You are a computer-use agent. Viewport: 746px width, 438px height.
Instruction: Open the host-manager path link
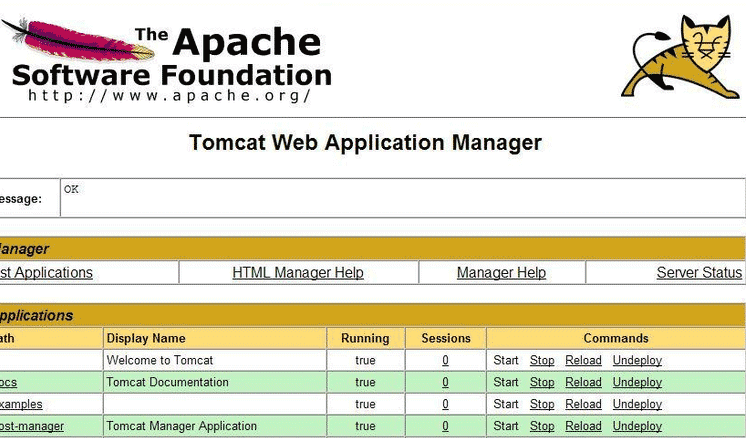point(32,426)
